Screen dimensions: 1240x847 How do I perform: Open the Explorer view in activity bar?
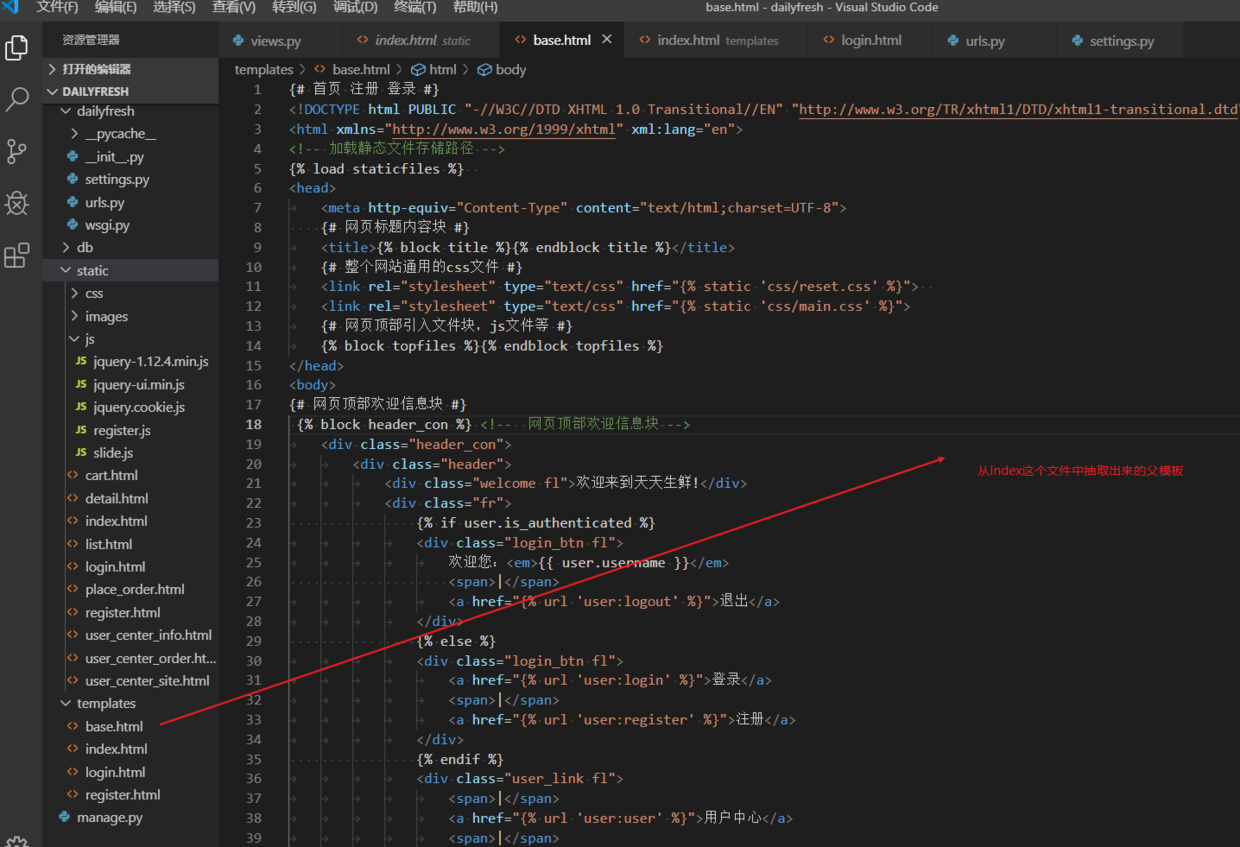click(17, 47)
